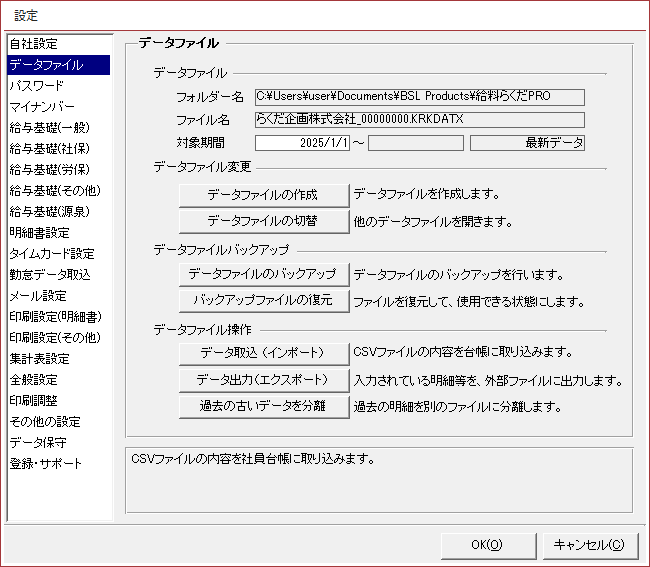Click データ出力 (エクスポート) button
The image size is (650, 567).
coord(263,380)
